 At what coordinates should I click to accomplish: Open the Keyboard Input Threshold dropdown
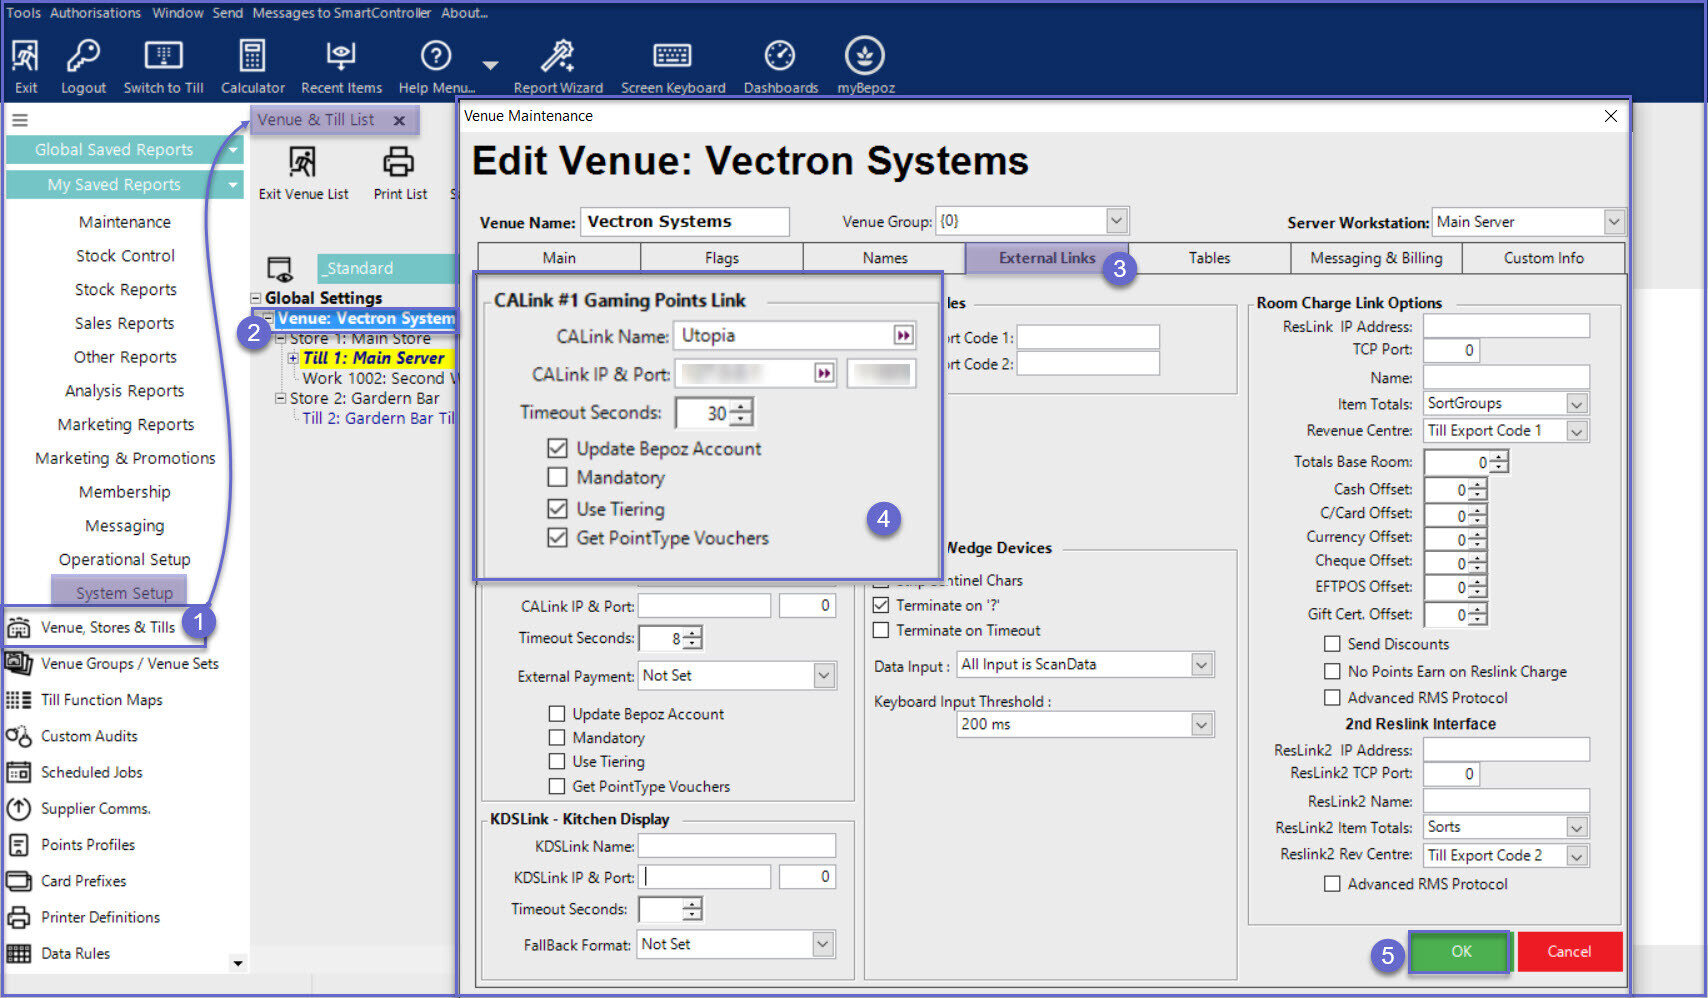[x=1201, y=724]
